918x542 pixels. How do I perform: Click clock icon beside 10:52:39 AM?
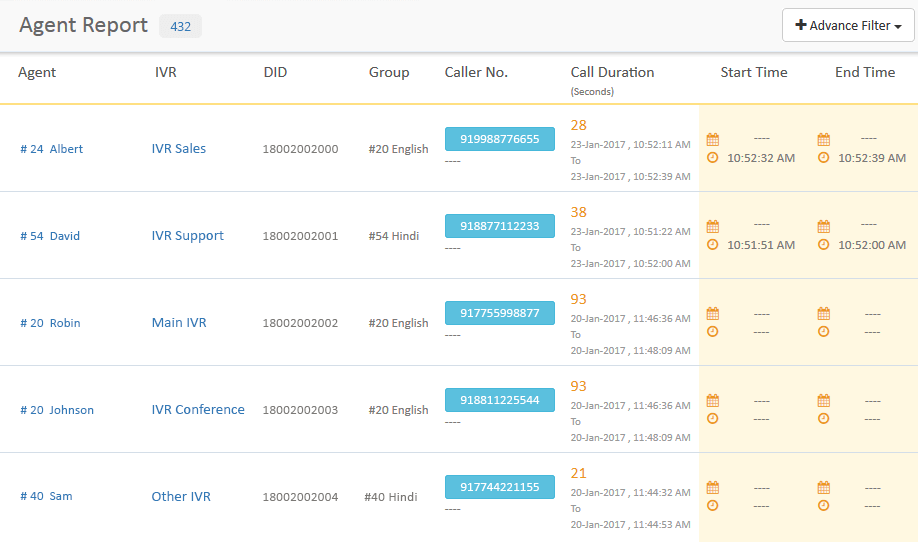[x=824, y=157]
